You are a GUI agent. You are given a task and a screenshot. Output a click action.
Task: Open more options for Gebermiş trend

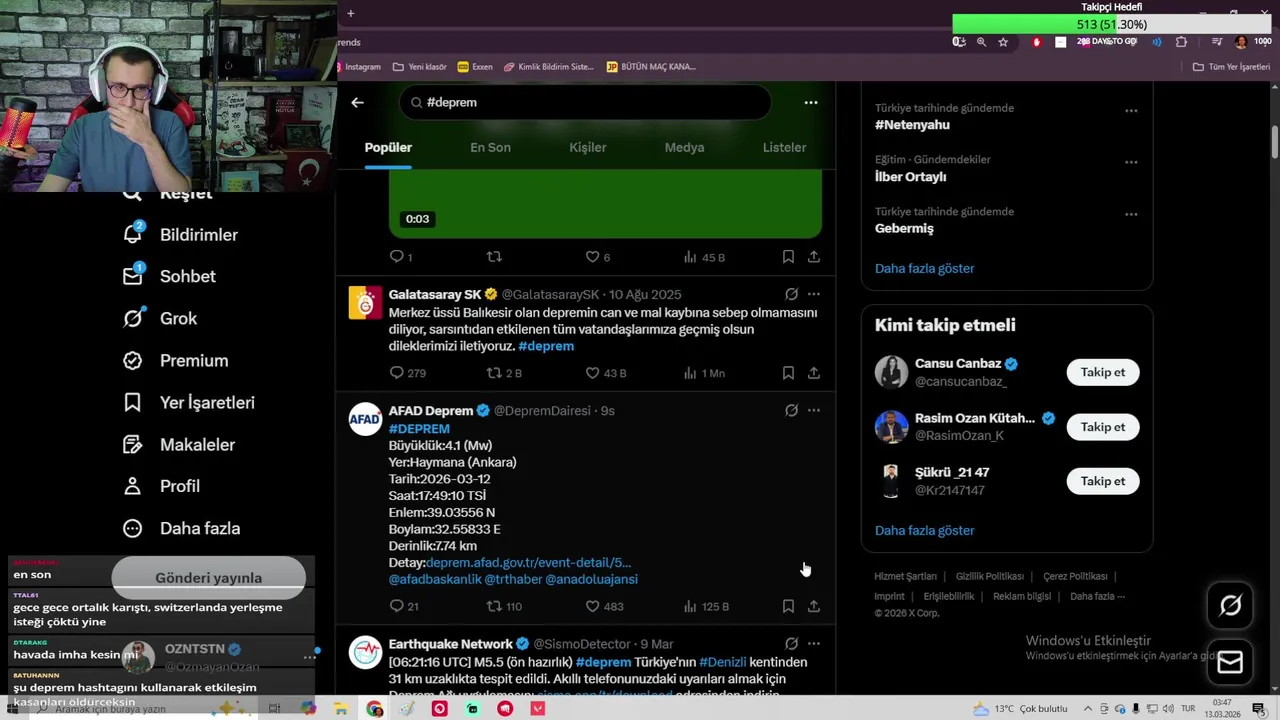click(x=1131, y=214)
